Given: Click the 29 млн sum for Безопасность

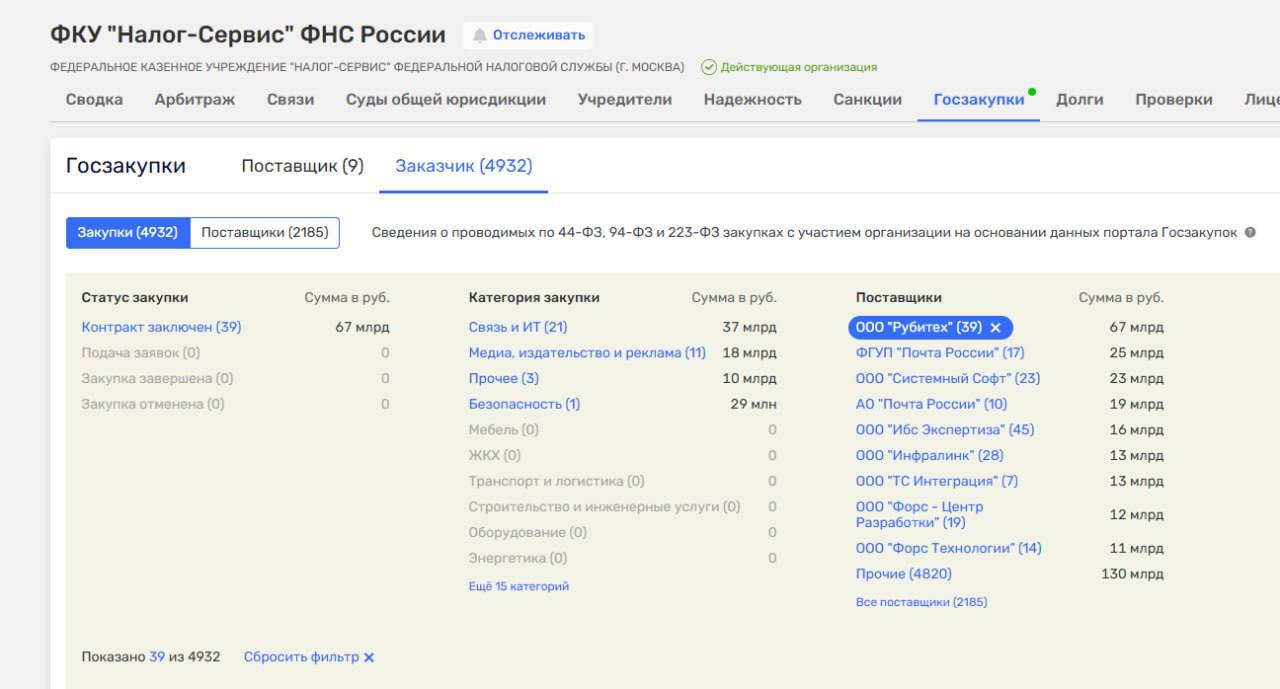Looking at the screenshot, I should point(753,404).
